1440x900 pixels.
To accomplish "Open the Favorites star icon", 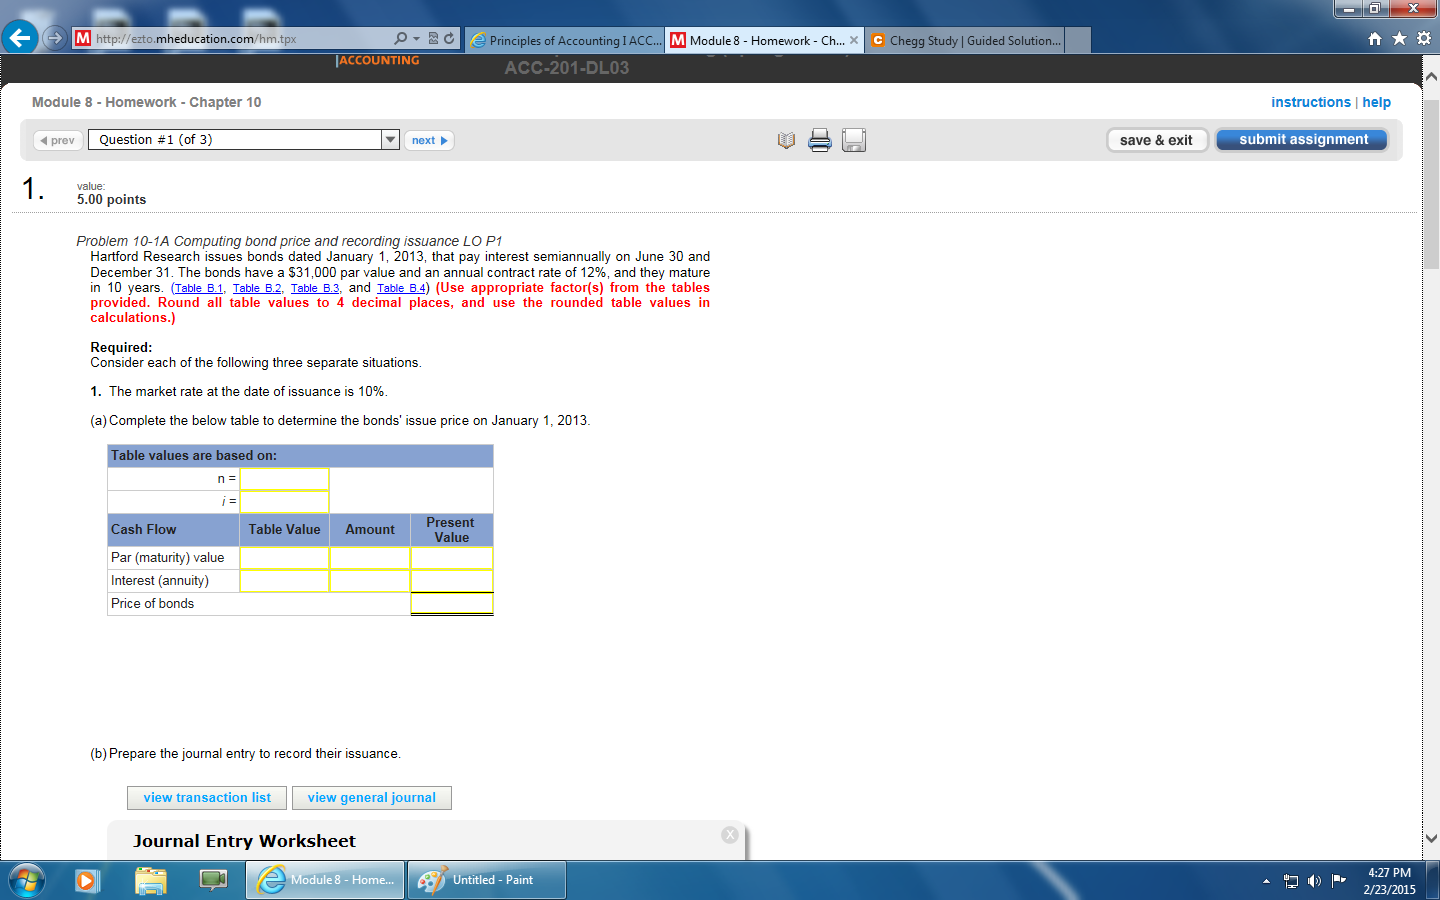I will pos(1399,38).
